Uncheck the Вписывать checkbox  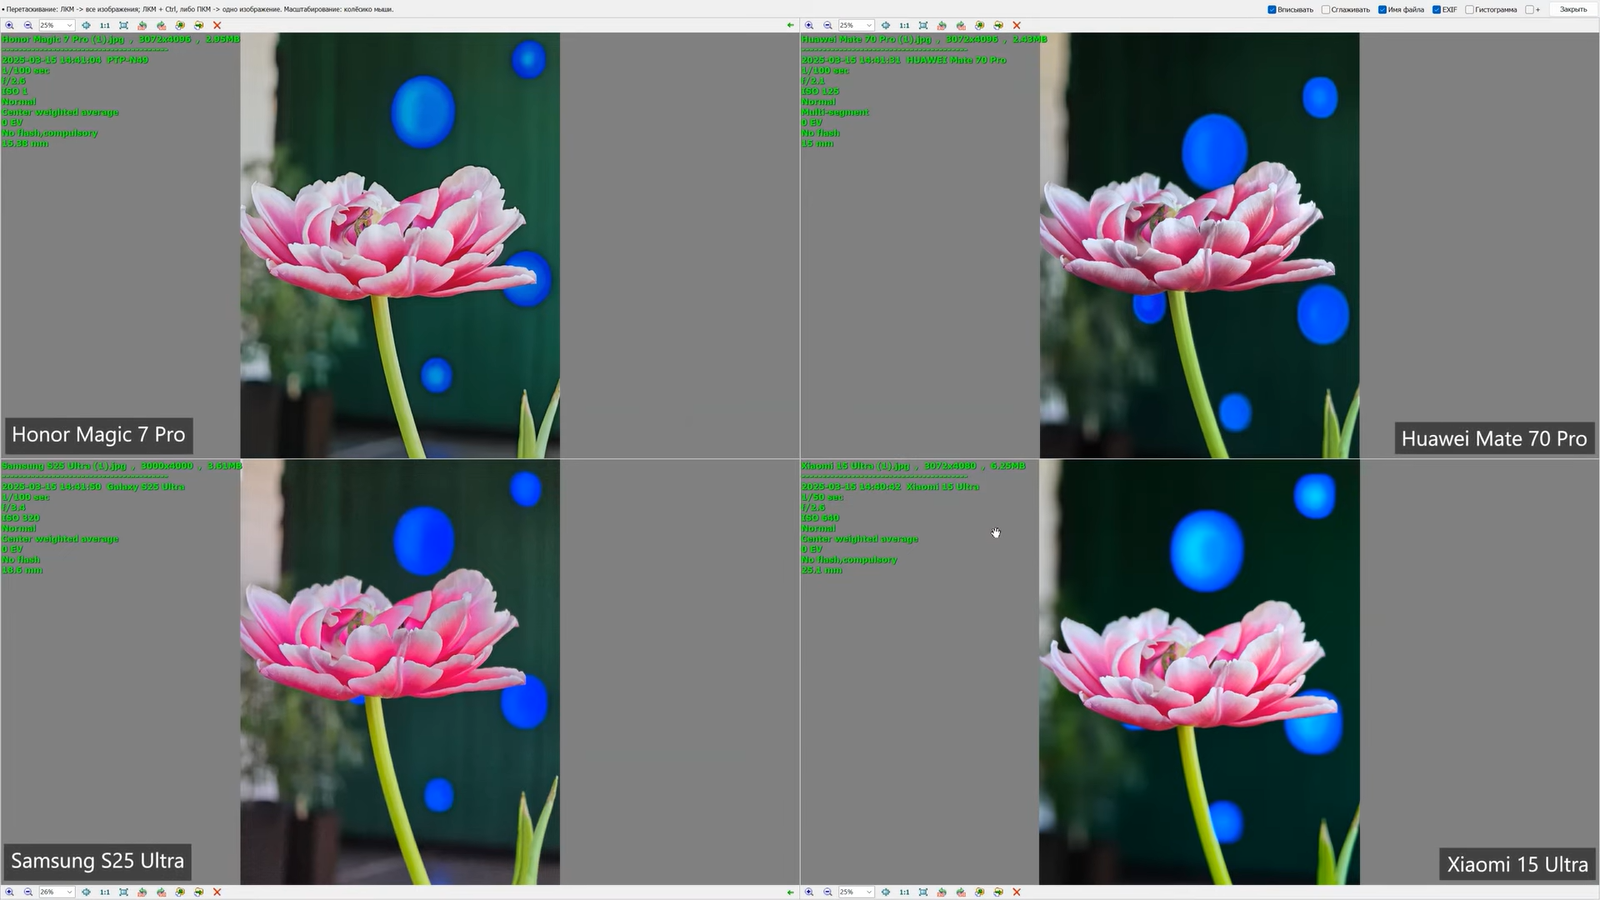pyautogui.click(x=1272, y=10)
